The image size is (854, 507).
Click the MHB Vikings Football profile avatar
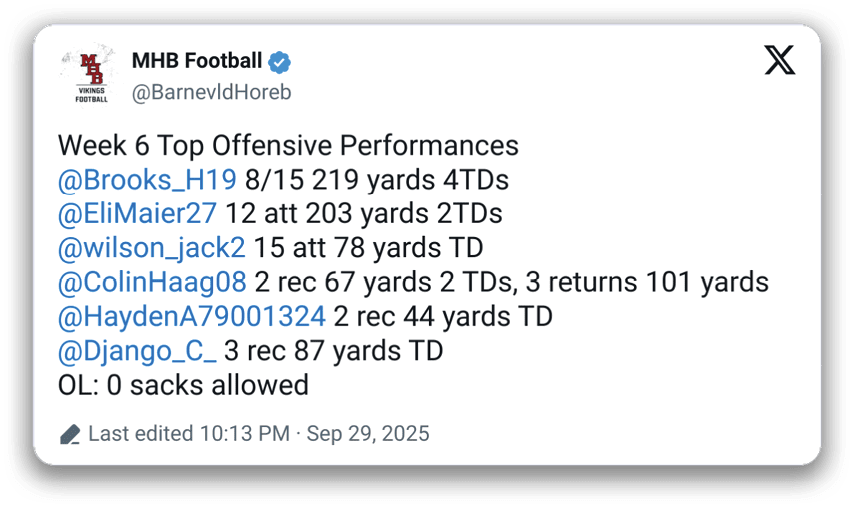tap(90, 75)
